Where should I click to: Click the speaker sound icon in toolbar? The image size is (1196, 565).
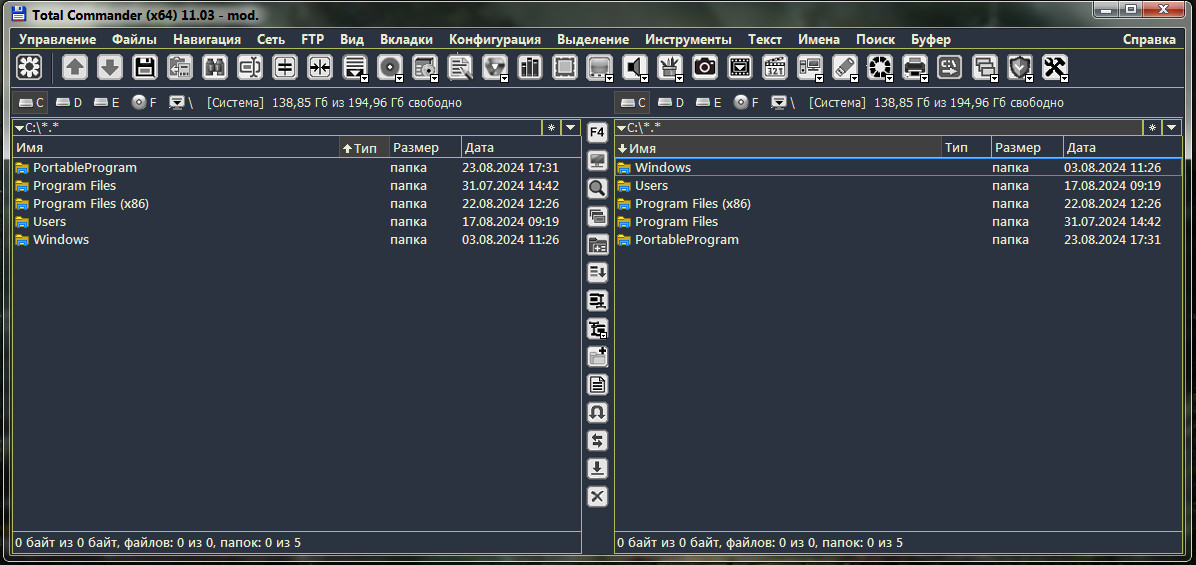click(634, 67)
